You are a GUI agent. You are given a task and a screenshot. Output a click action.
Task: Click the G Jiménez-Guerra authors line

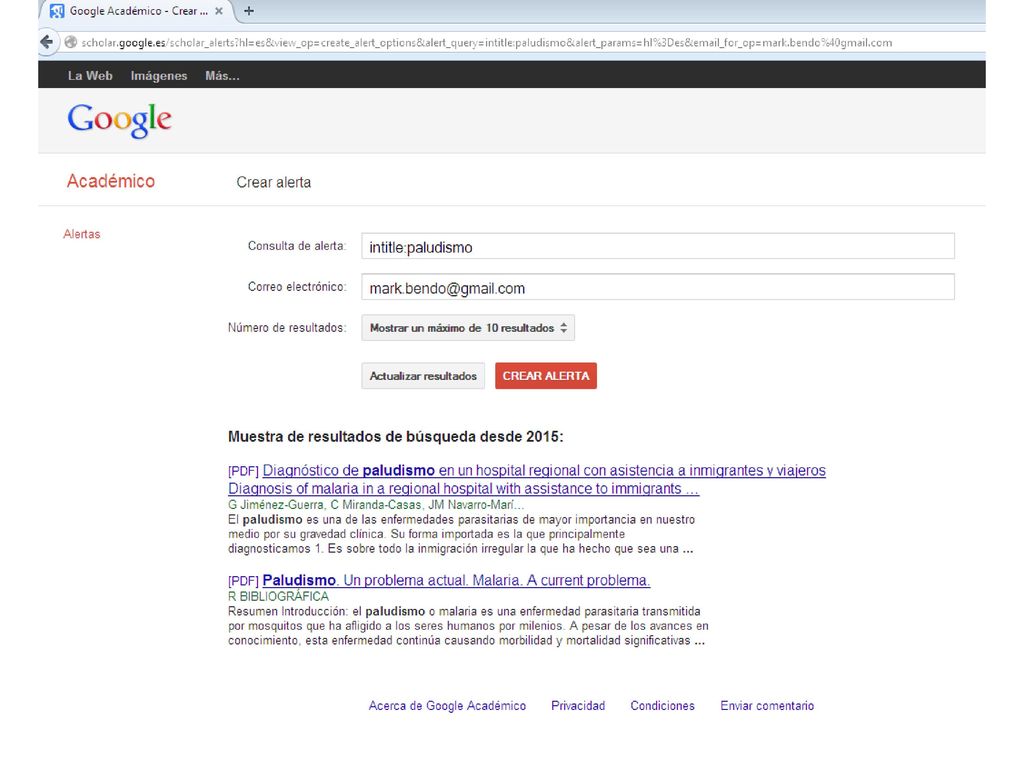[376, 505]
